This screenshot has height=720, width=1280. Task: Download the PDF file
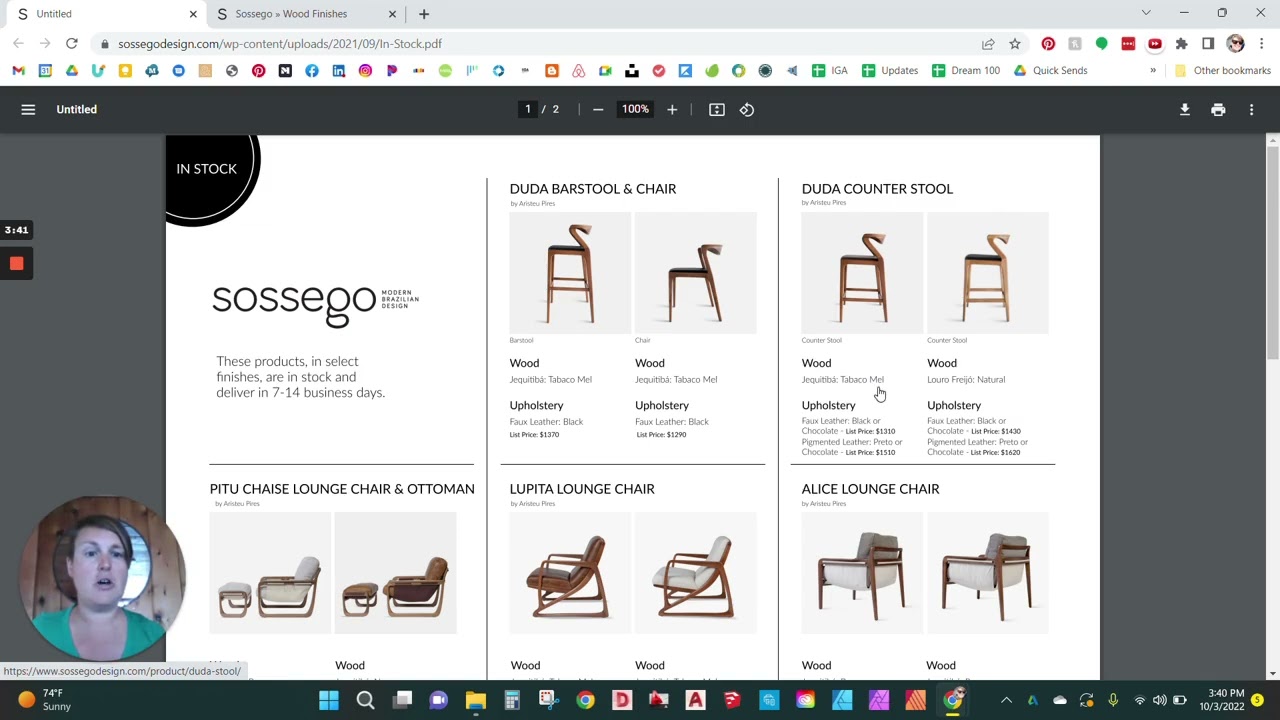pos(1184,109)
